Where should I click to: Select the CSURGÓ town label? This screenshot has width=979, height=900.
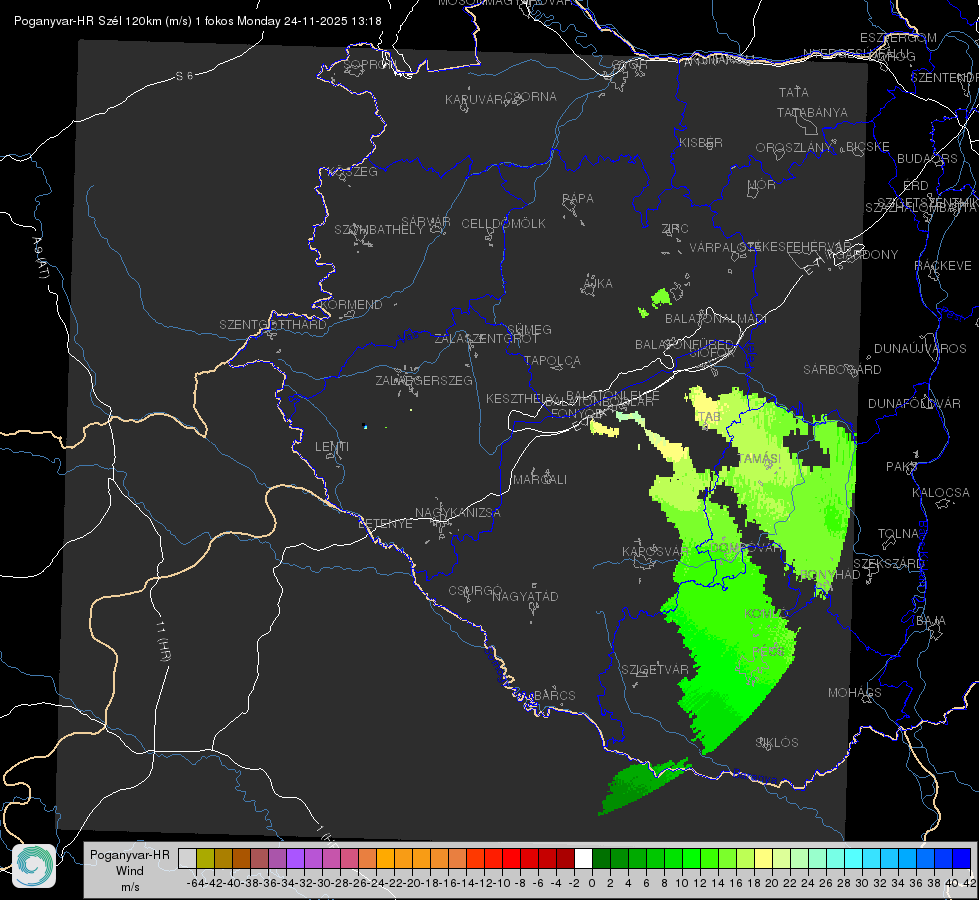[475, 591]
